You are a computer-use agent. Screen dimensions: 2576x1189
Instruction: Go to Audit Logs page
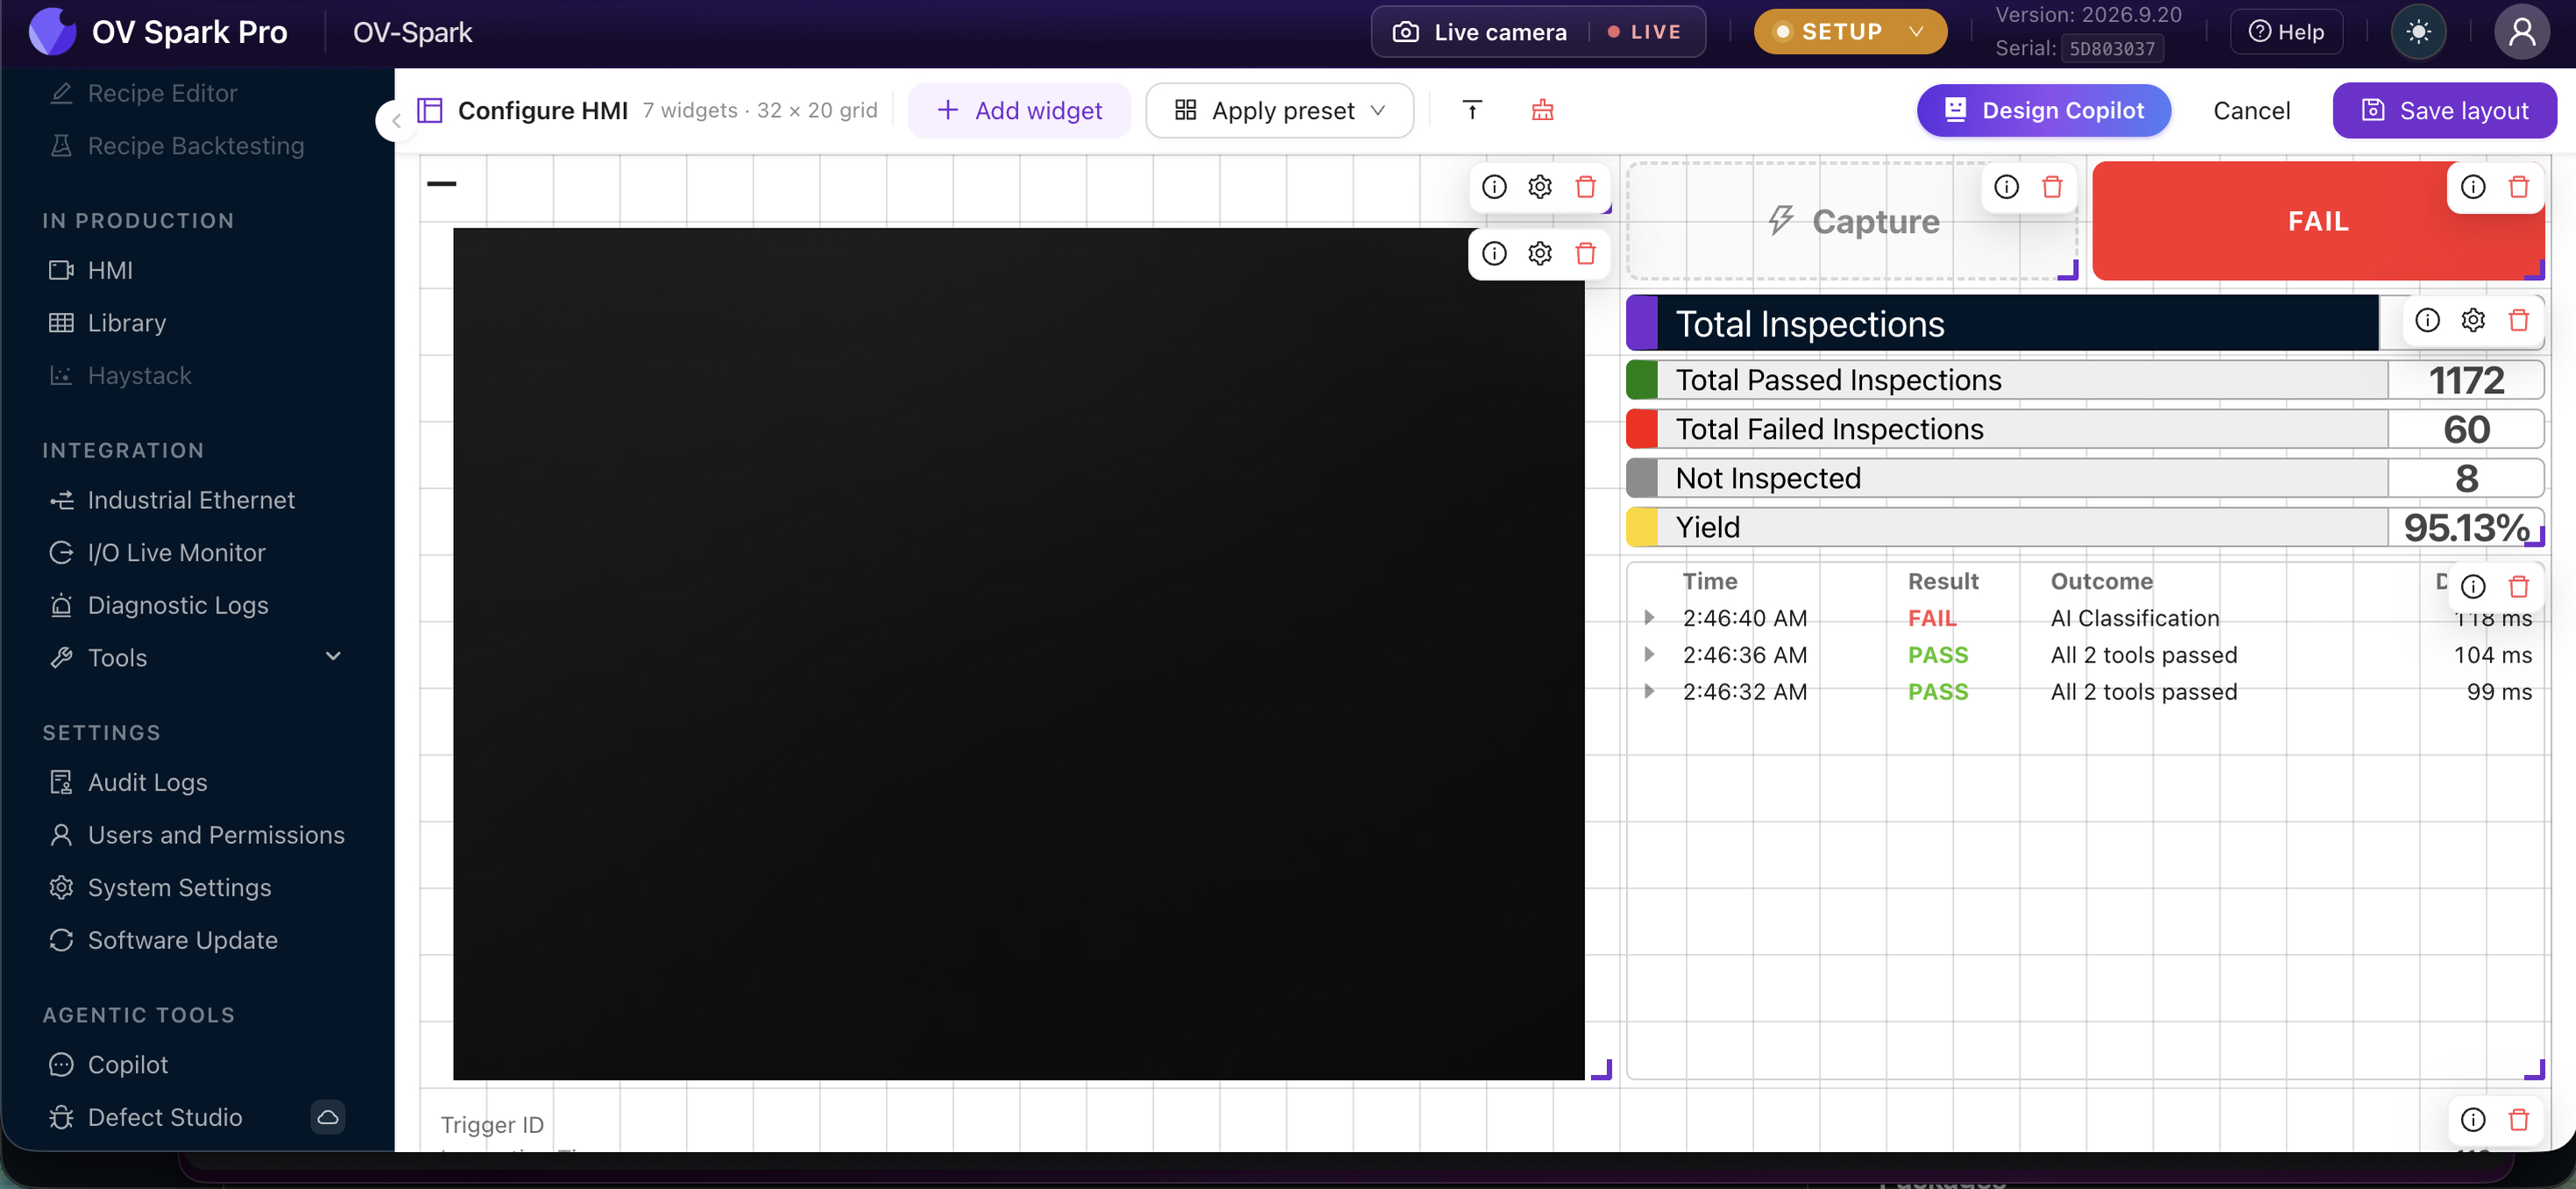click(147, 782)
